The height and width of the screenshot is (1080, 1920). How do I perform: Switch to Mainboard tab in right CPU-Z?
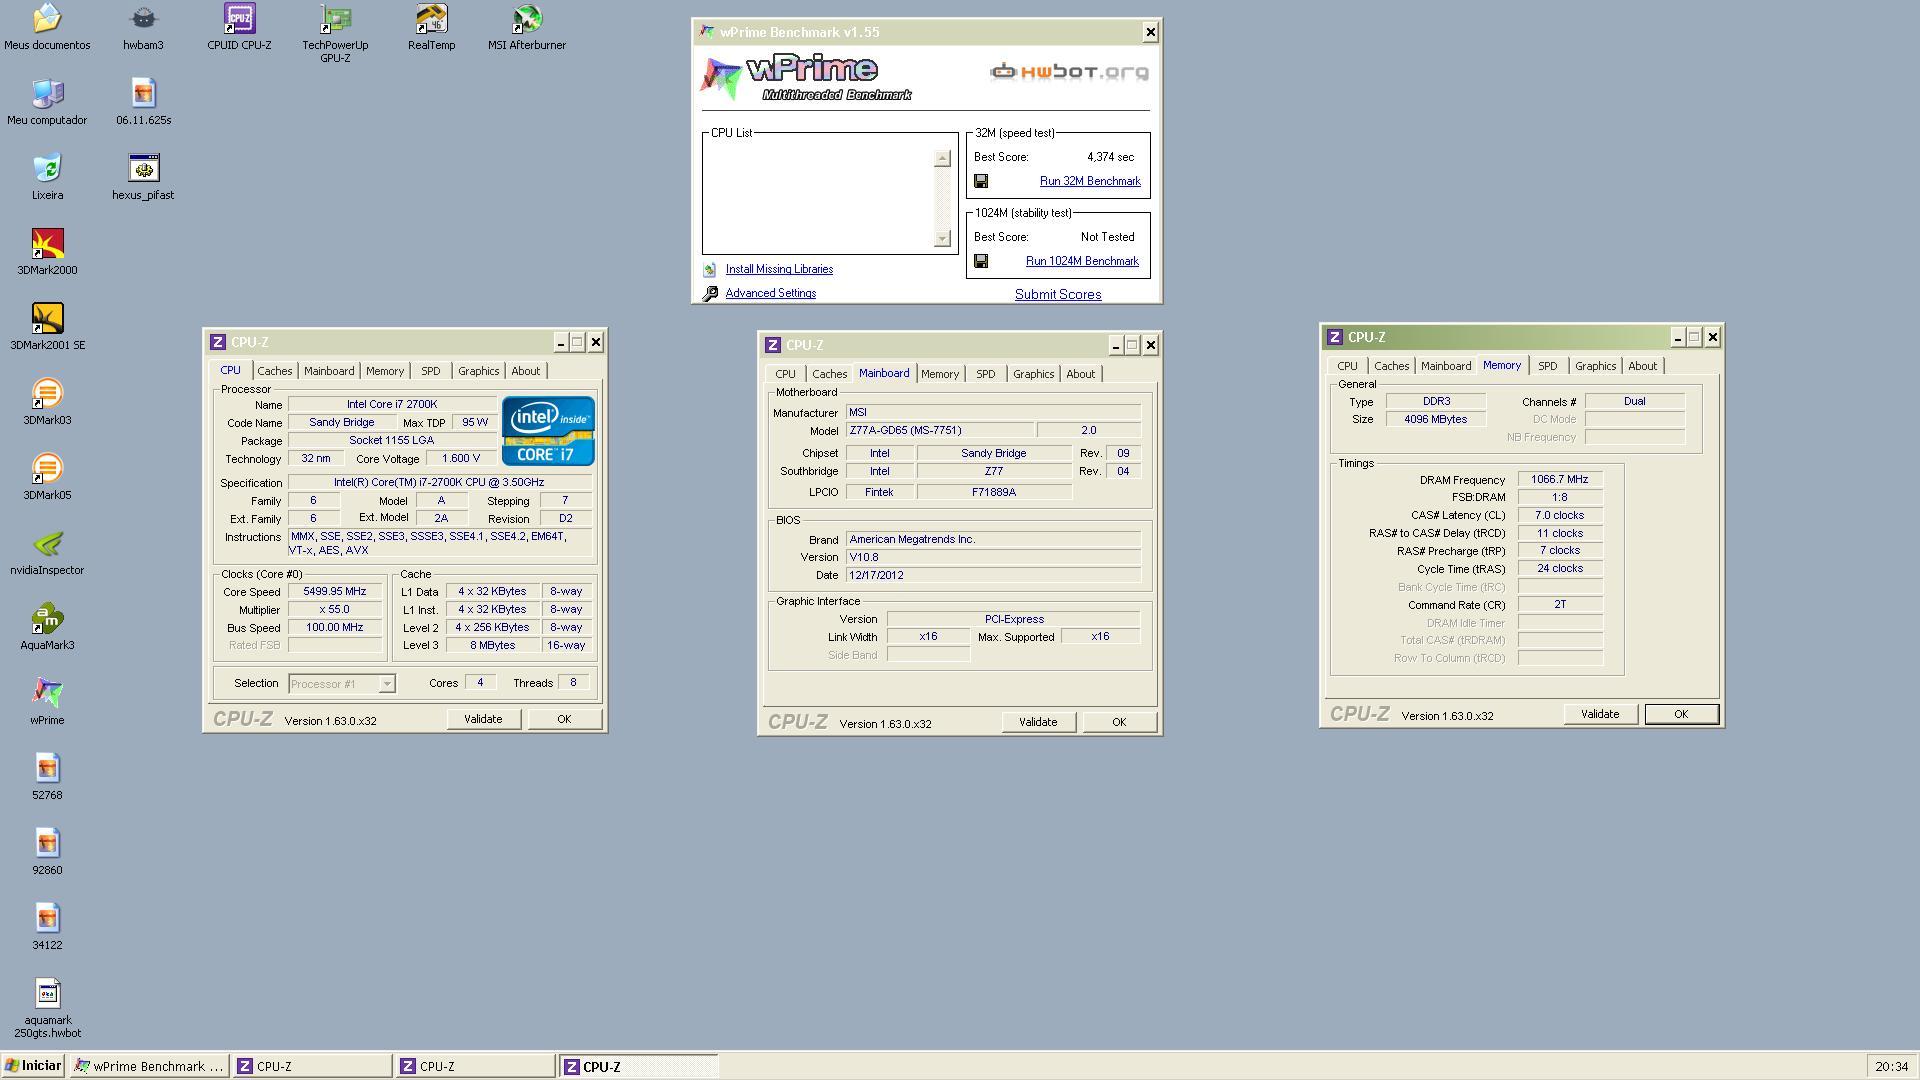(x=1446, y=366)
